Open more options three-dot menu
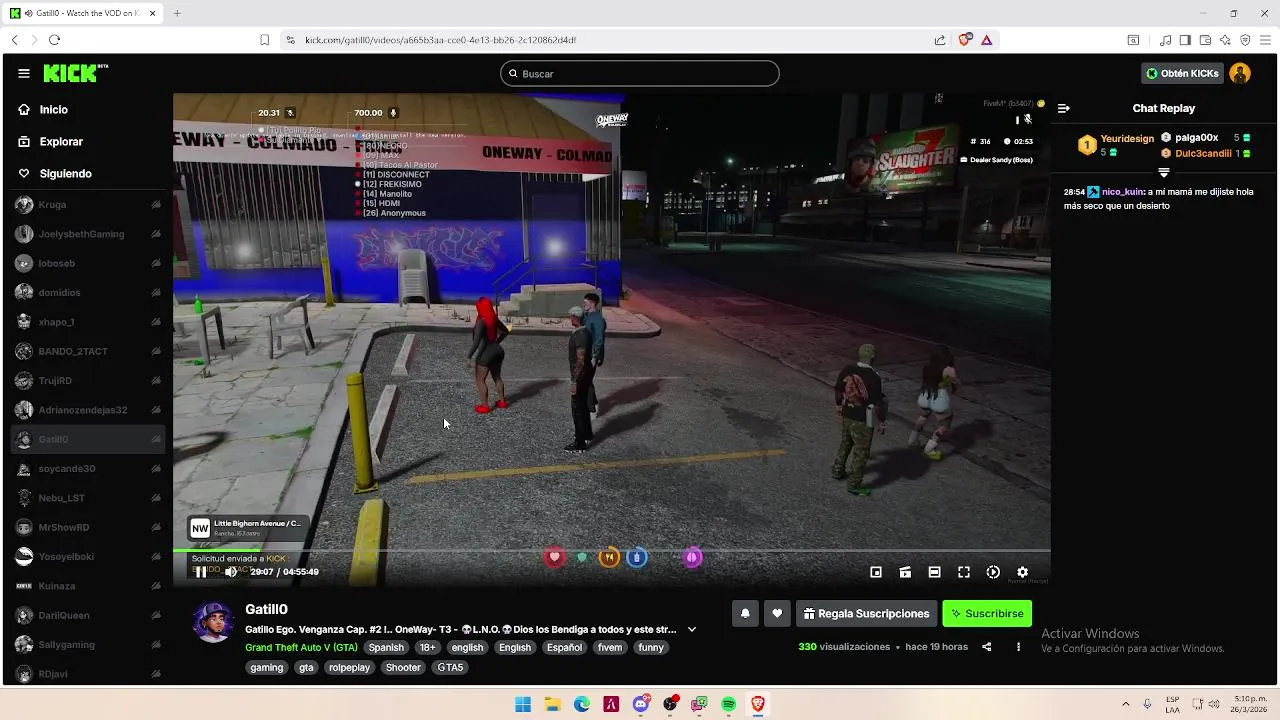The height and width of the screenshot is (720, 1280). (x=1018, y=647)
